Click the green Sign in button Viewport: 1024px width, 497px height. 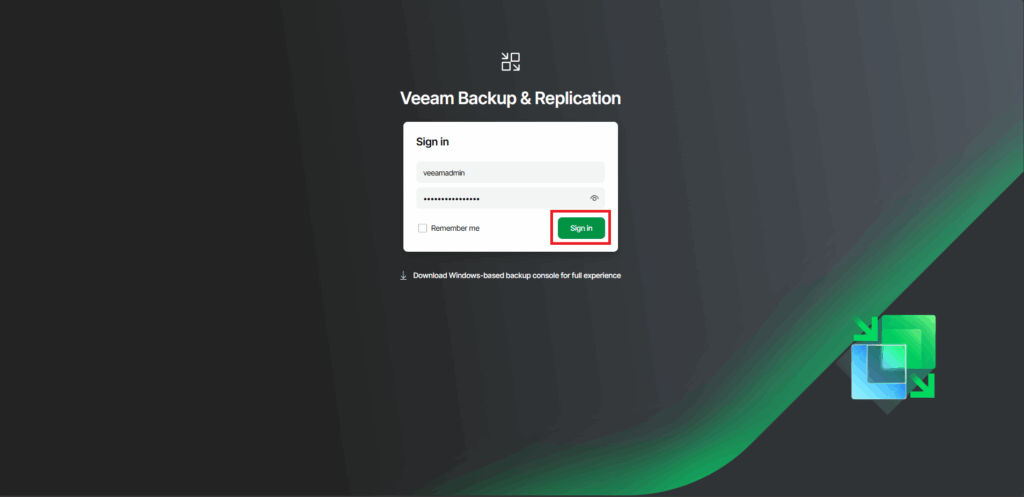[x=581, y=228]
